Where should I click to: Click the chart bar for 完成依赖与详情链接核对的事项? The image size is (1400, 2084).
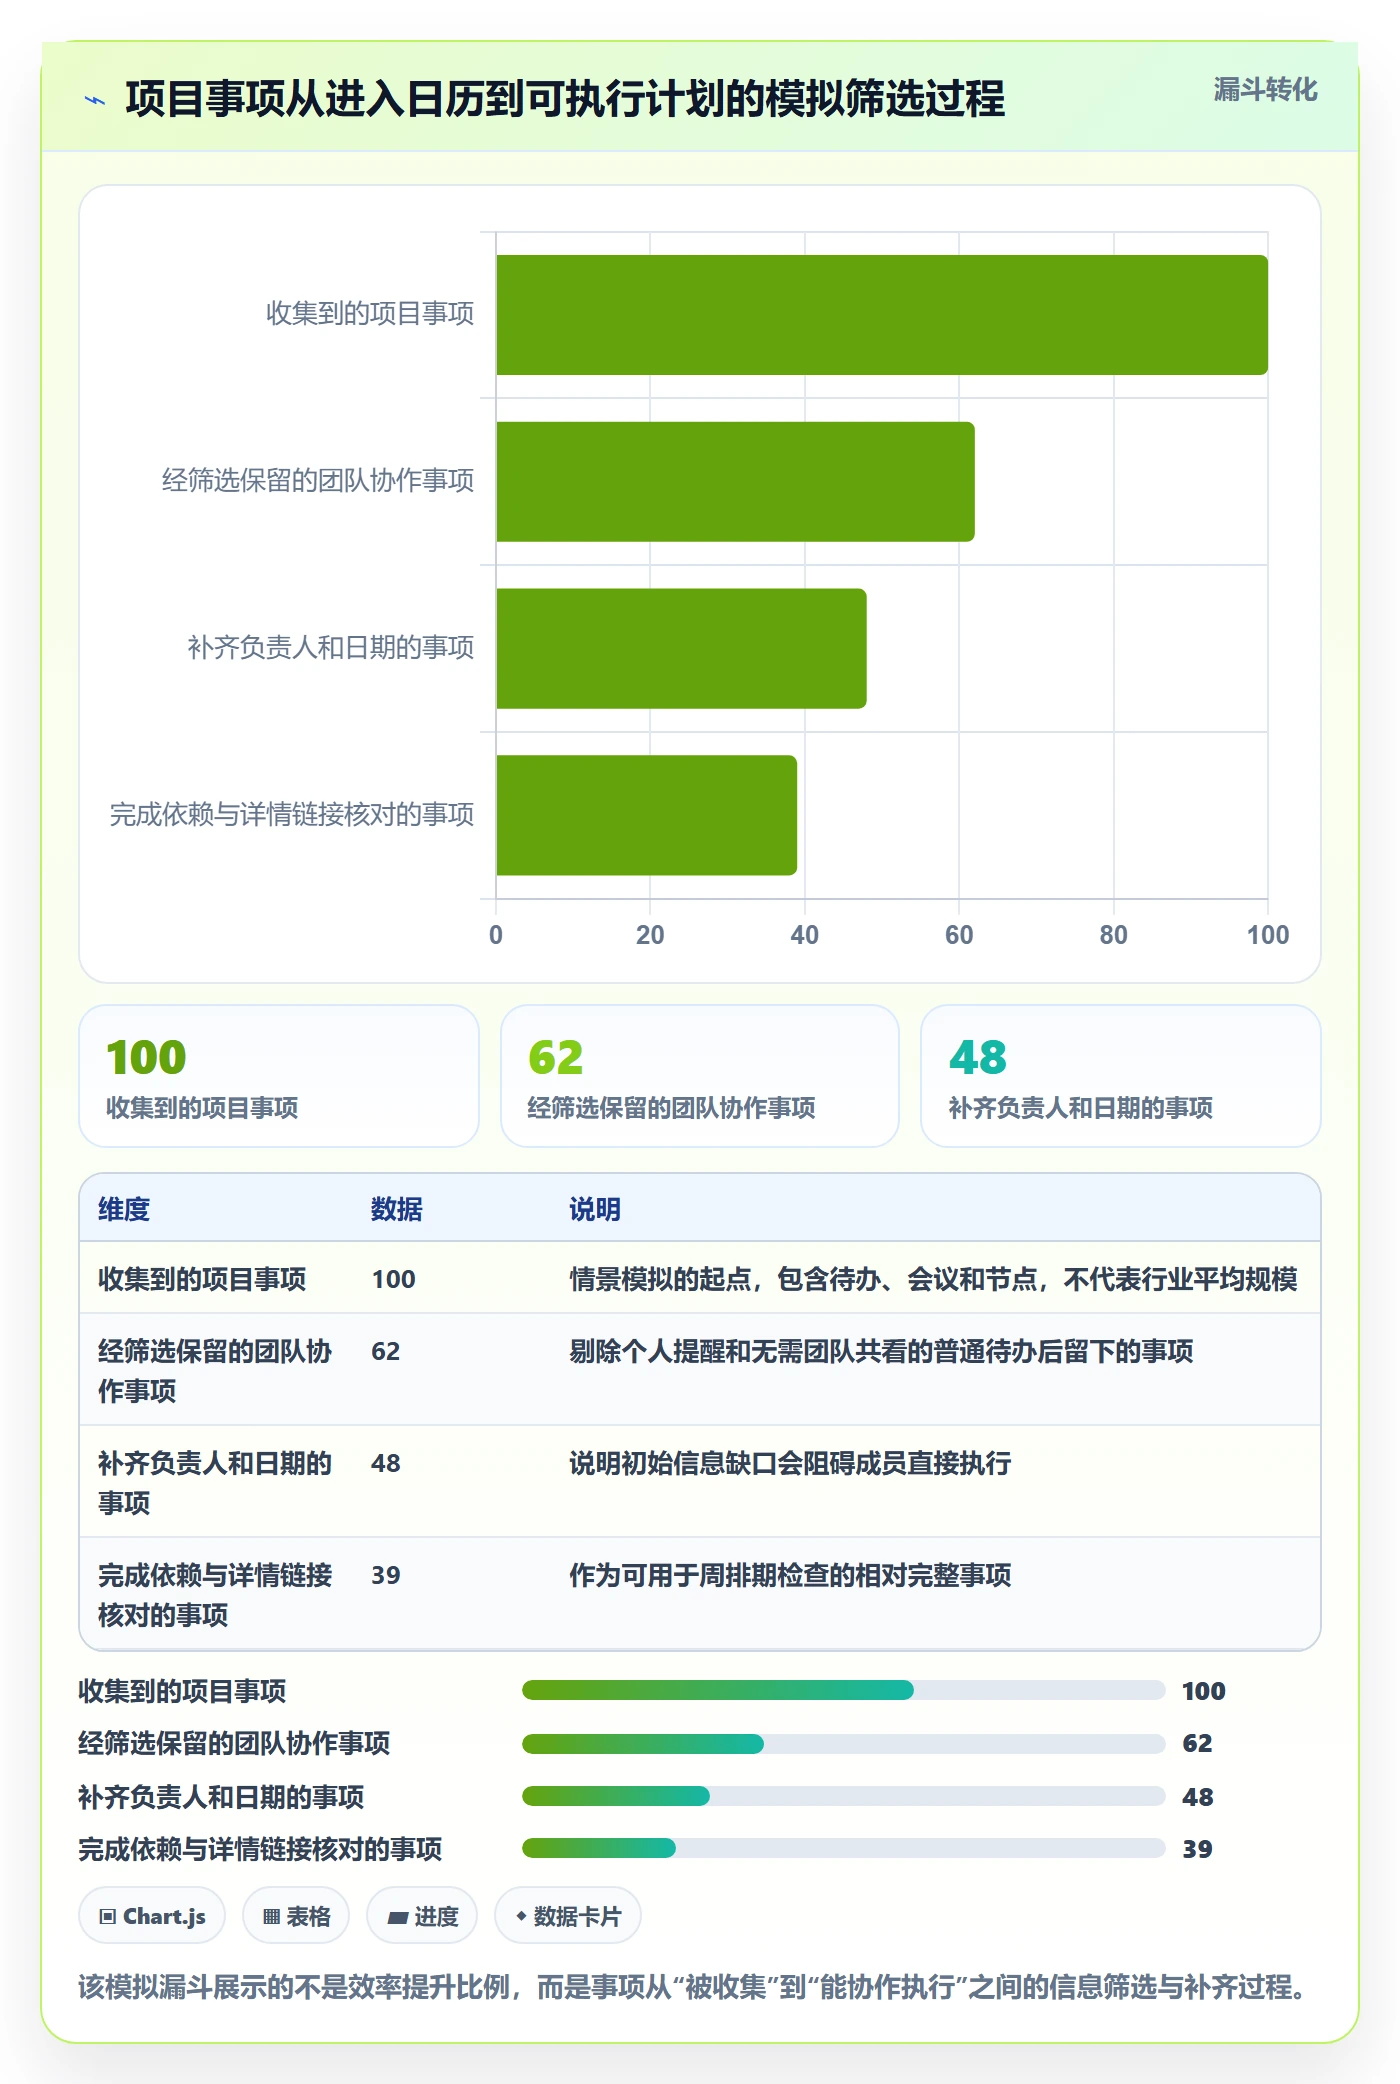pos(646,815)
